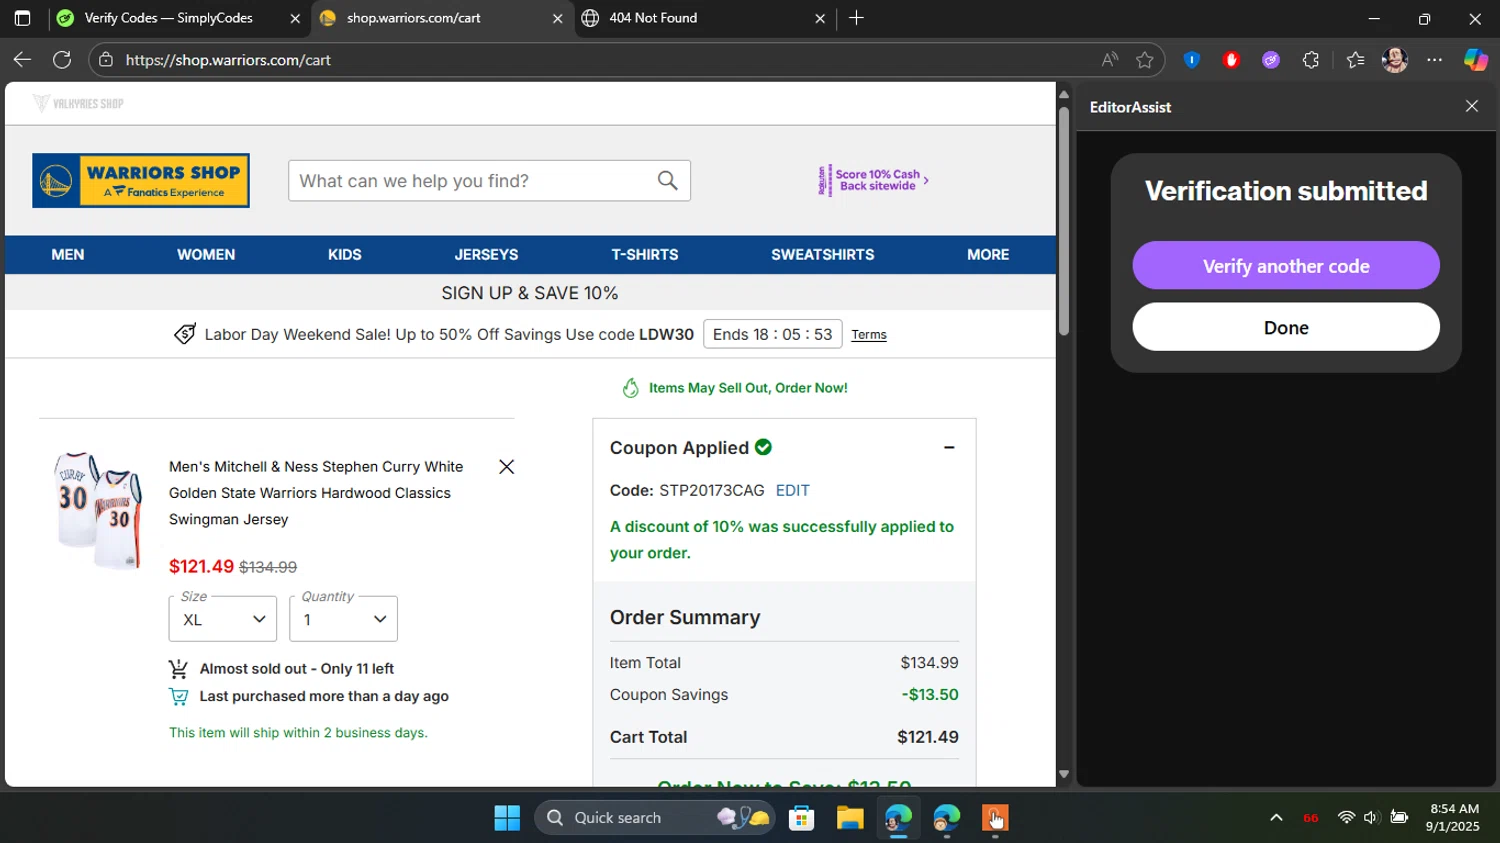Click the Coupon Savings -$13.50 value
Viewport: 1500px width, 843px height.
pos(930,694)
